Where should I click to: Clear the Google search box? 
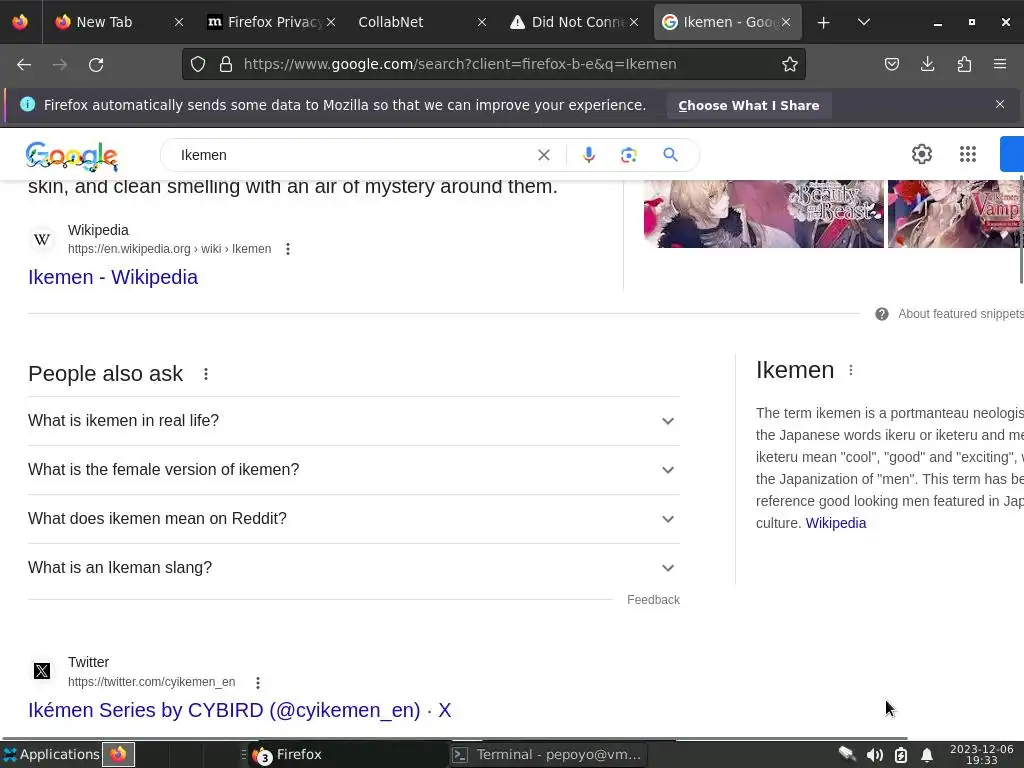pyautogui.click(x=543, y=155)
